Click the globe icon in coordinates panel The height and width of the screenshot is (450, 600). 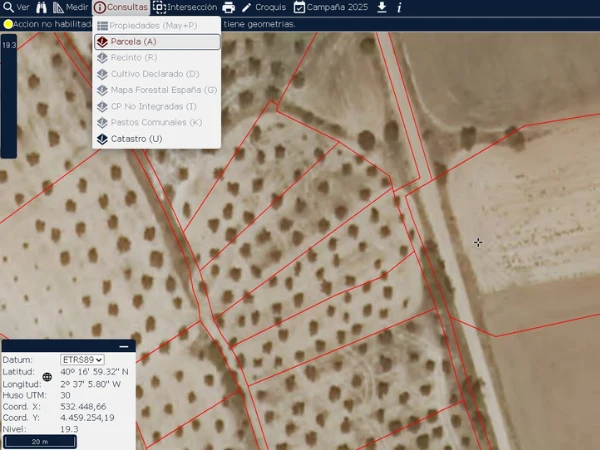point(46,377)
